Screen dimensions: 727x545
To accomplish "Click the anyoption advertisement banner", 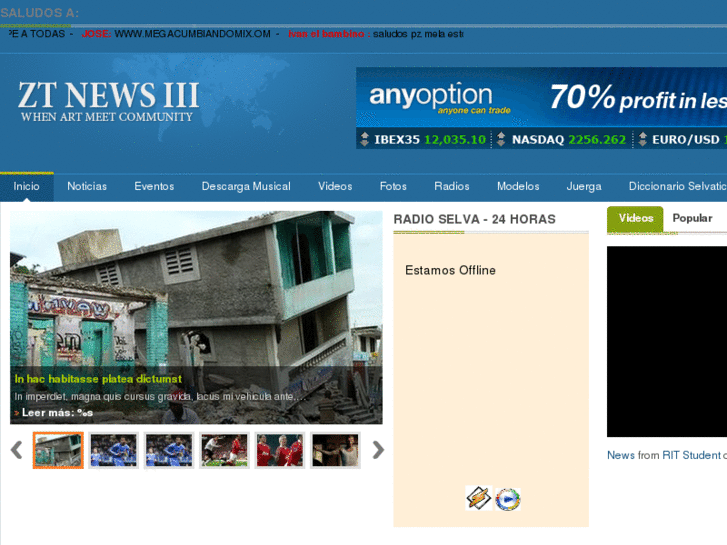I will coord(541,108).
